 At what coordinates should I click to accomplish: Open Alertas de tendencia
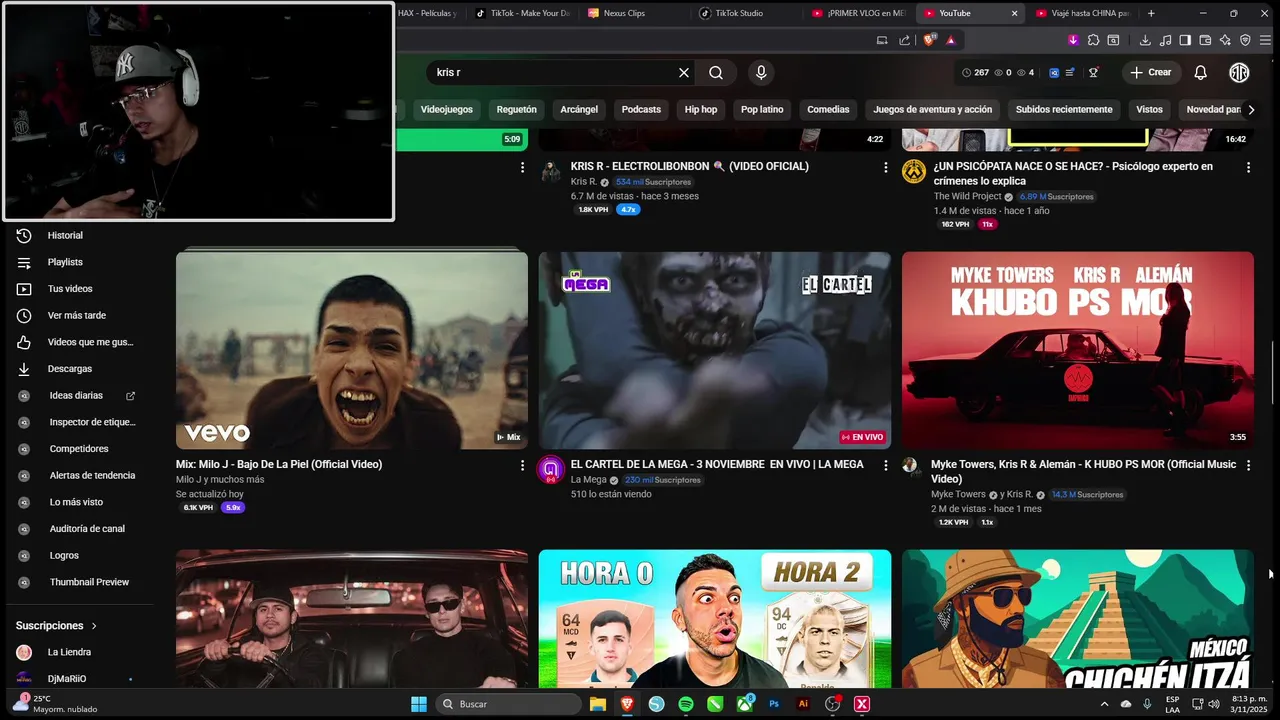coord(80,475)
